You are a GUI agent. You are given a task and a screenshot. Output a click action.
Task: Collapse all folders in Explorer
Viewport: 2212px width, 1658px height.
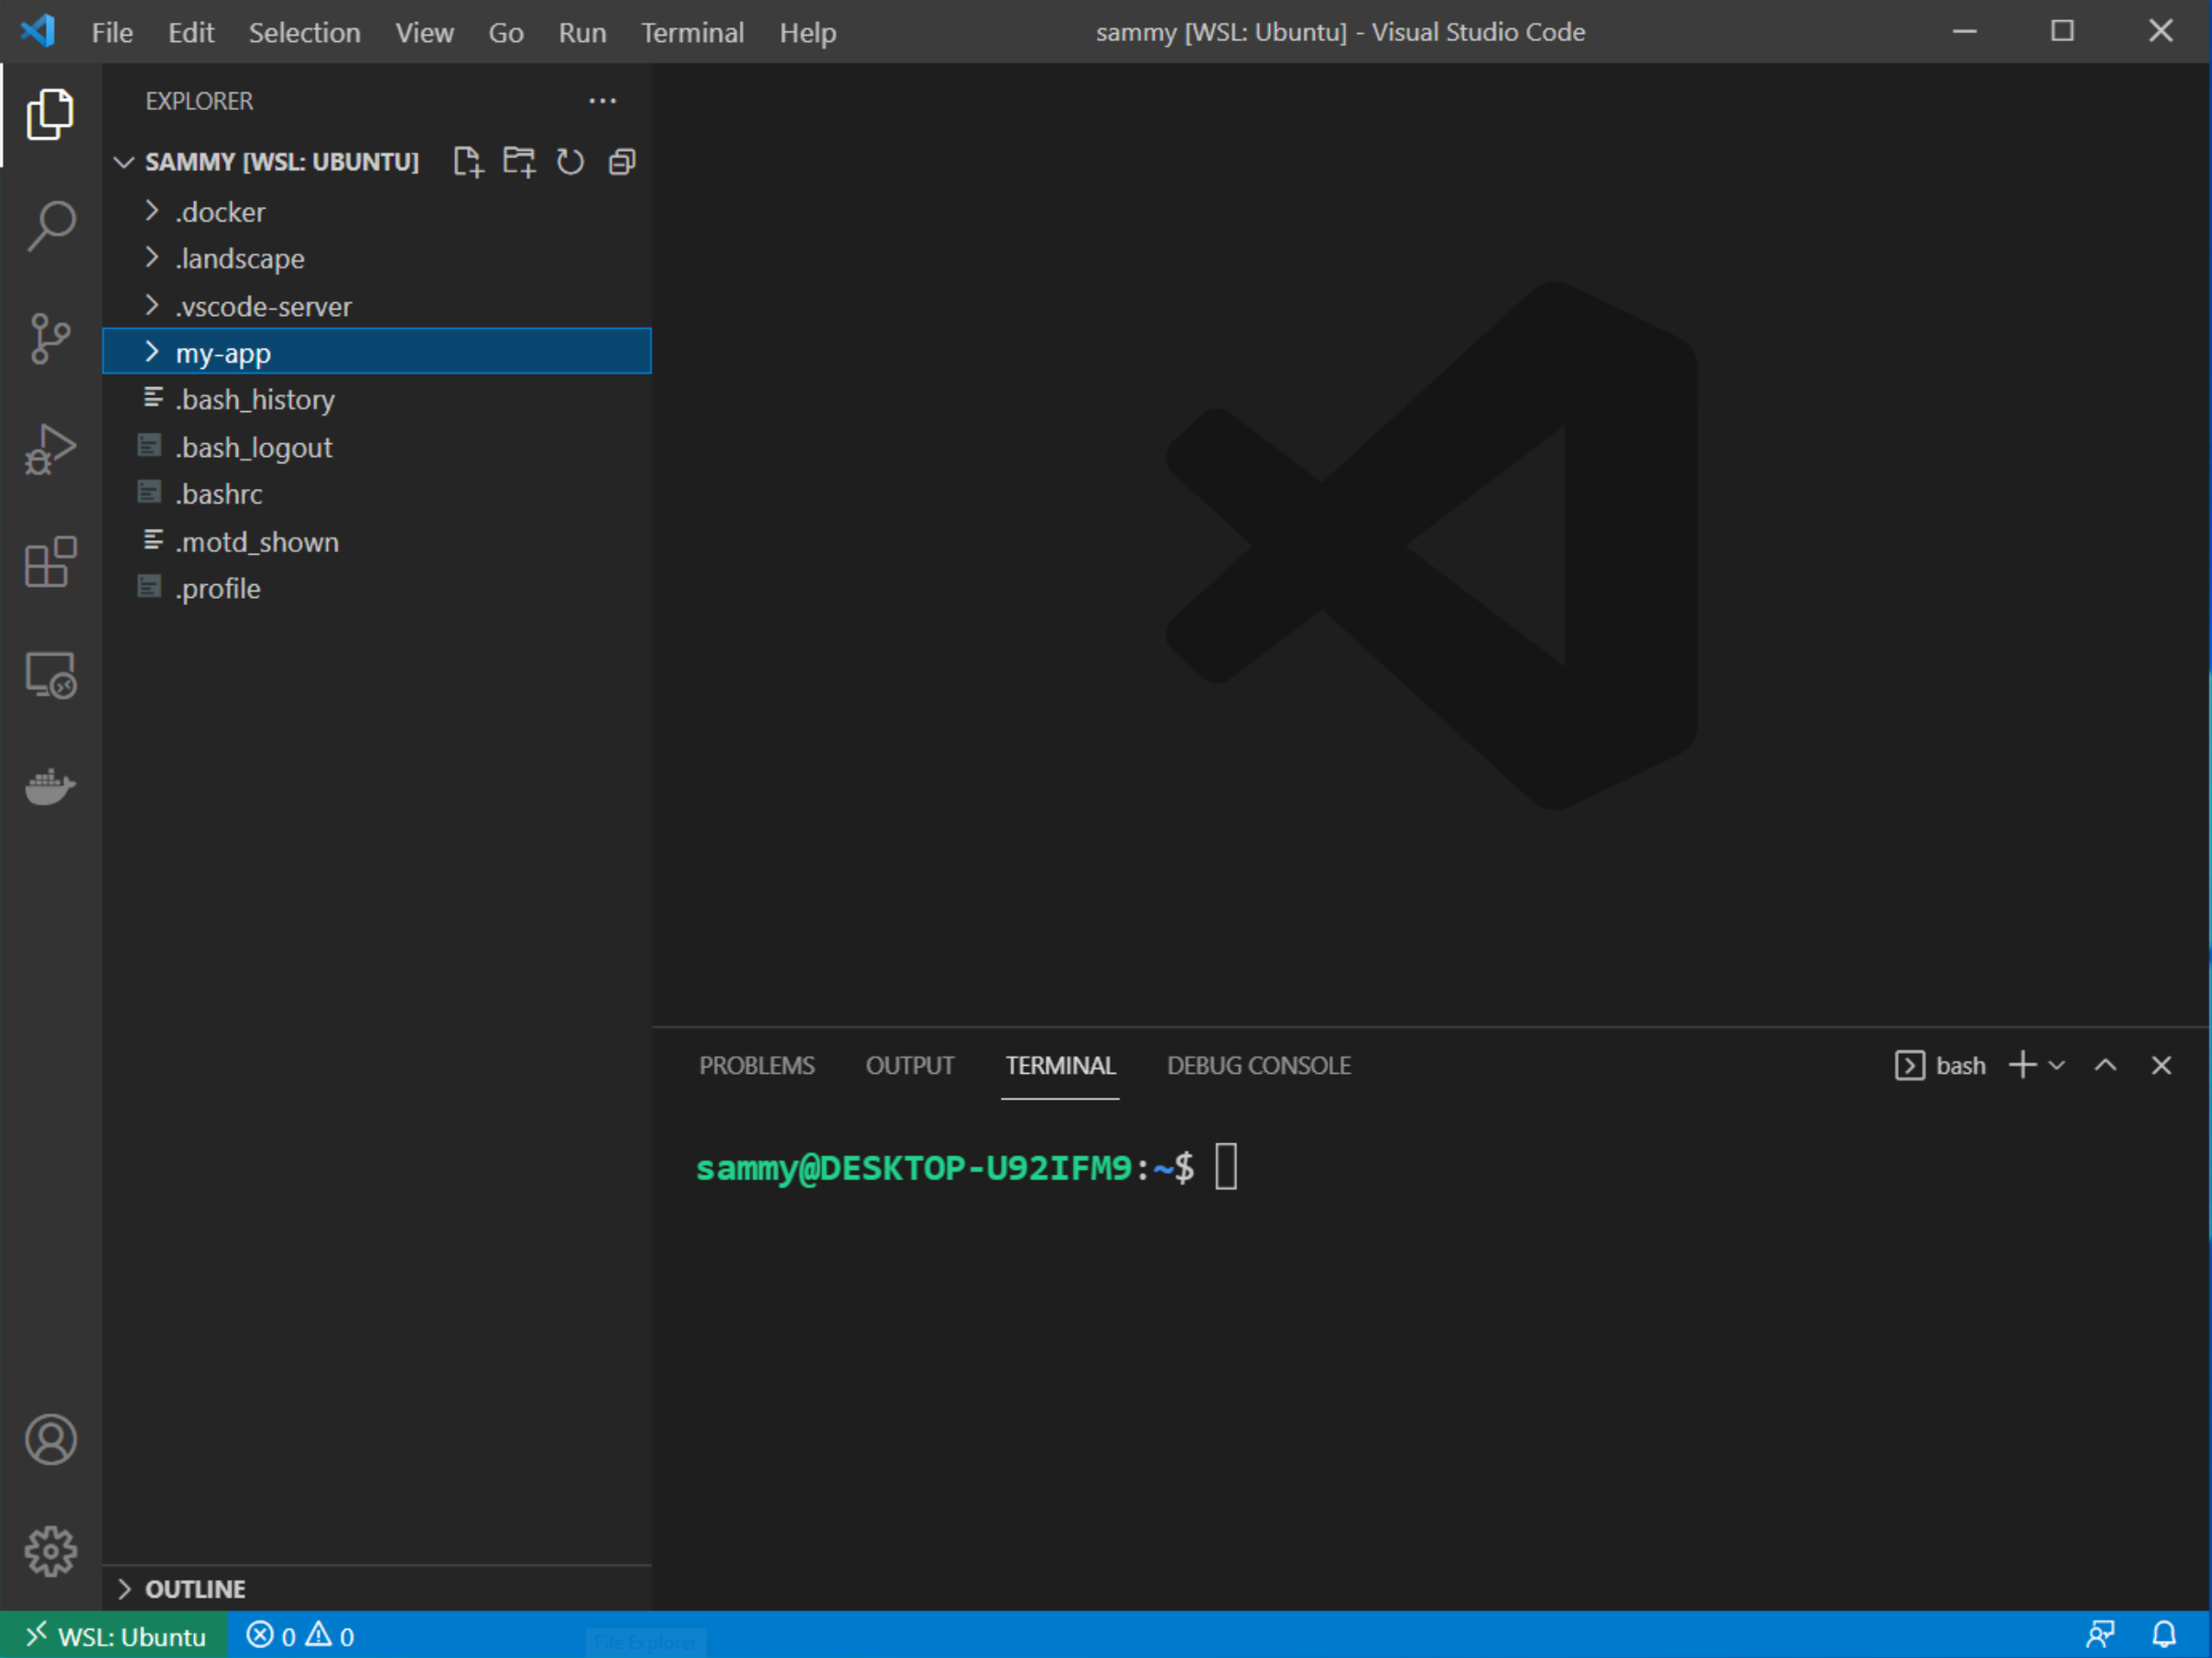point(622,162)
